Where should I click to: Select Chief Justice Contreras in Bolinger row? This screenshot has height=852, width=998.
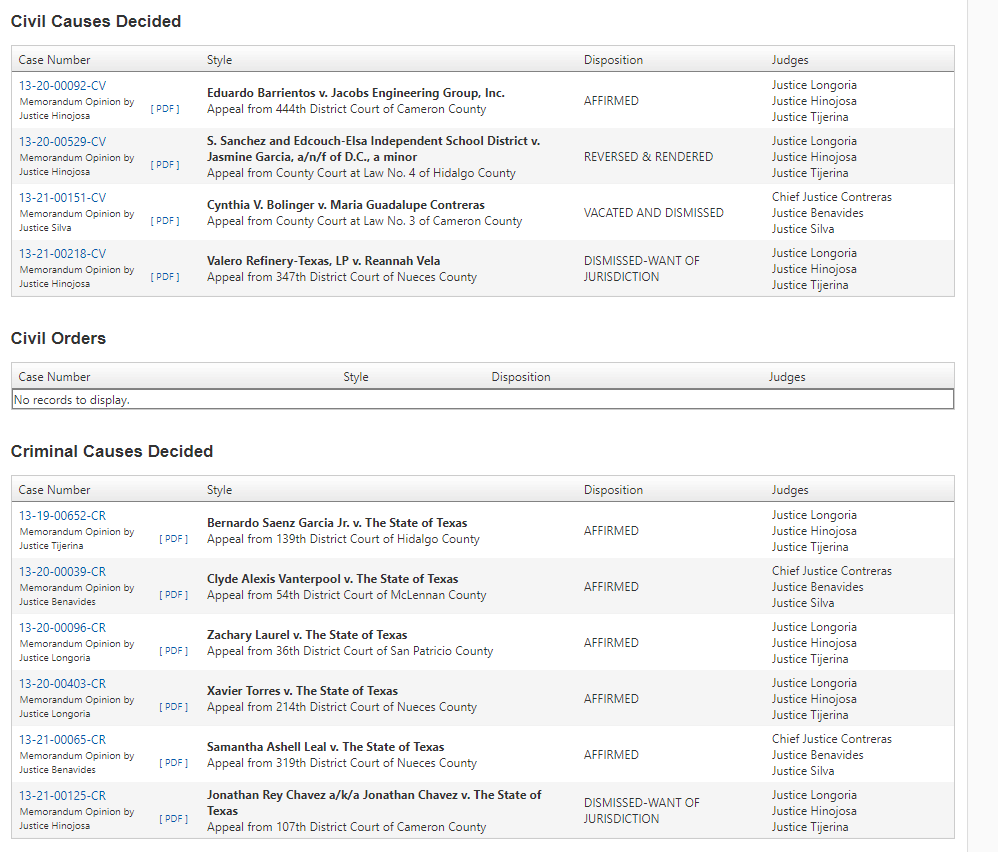click(832, 197)
